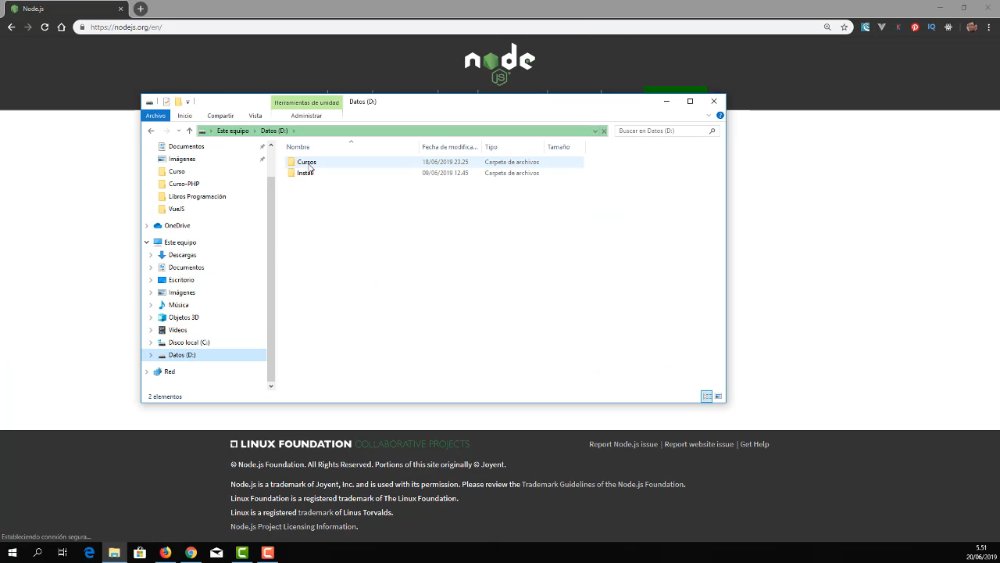The height and width of the screenshot is (563, 1000).
Task: Switch to large icons view button
Action: (719, 397)
